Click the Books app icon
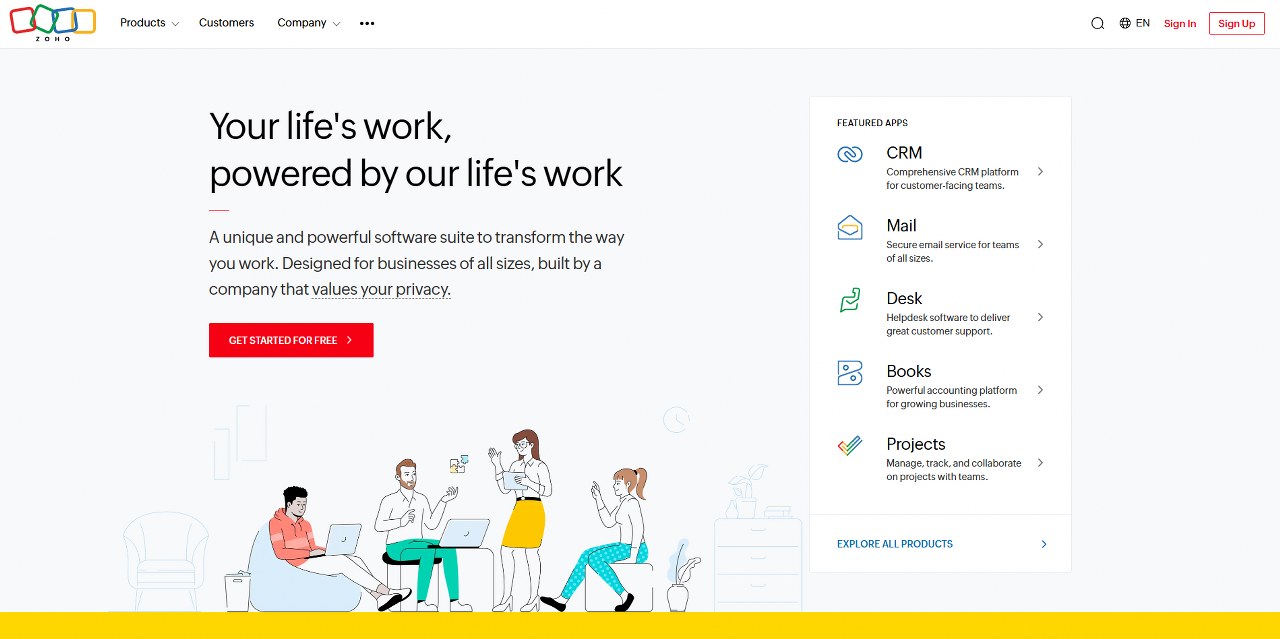Screen dimensions: 1280x639 [850, 373]
